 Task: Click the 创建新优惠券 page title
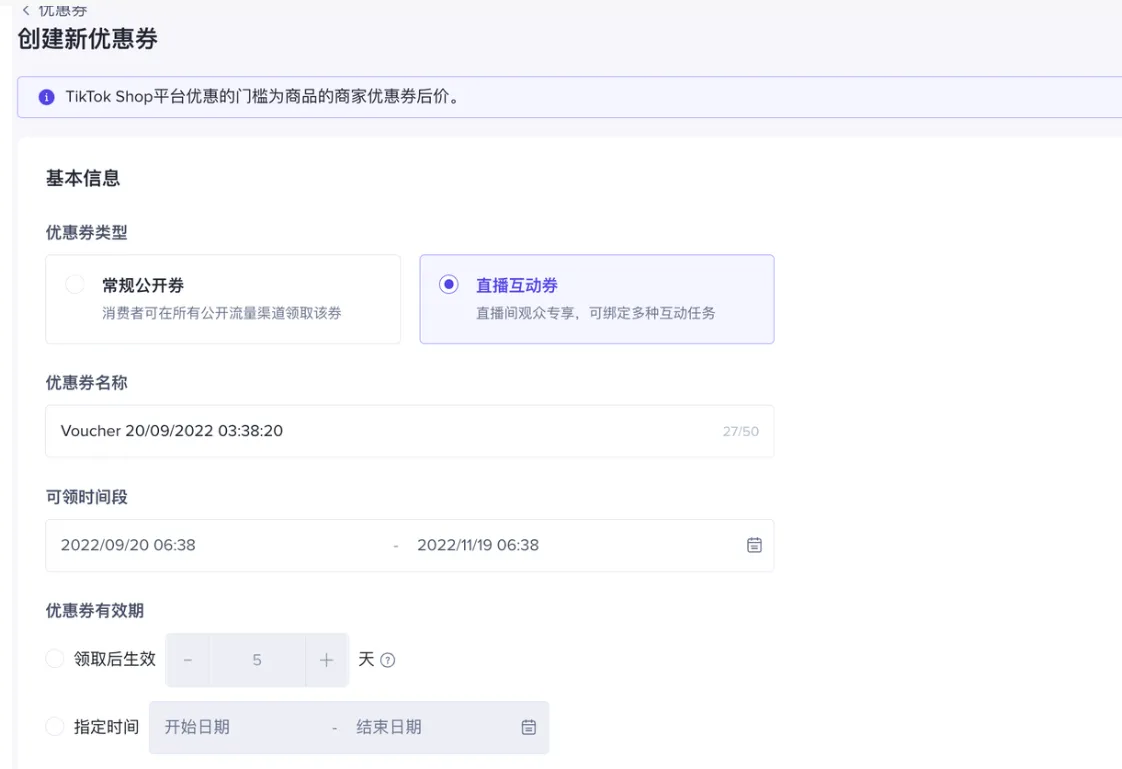(88, 39)
